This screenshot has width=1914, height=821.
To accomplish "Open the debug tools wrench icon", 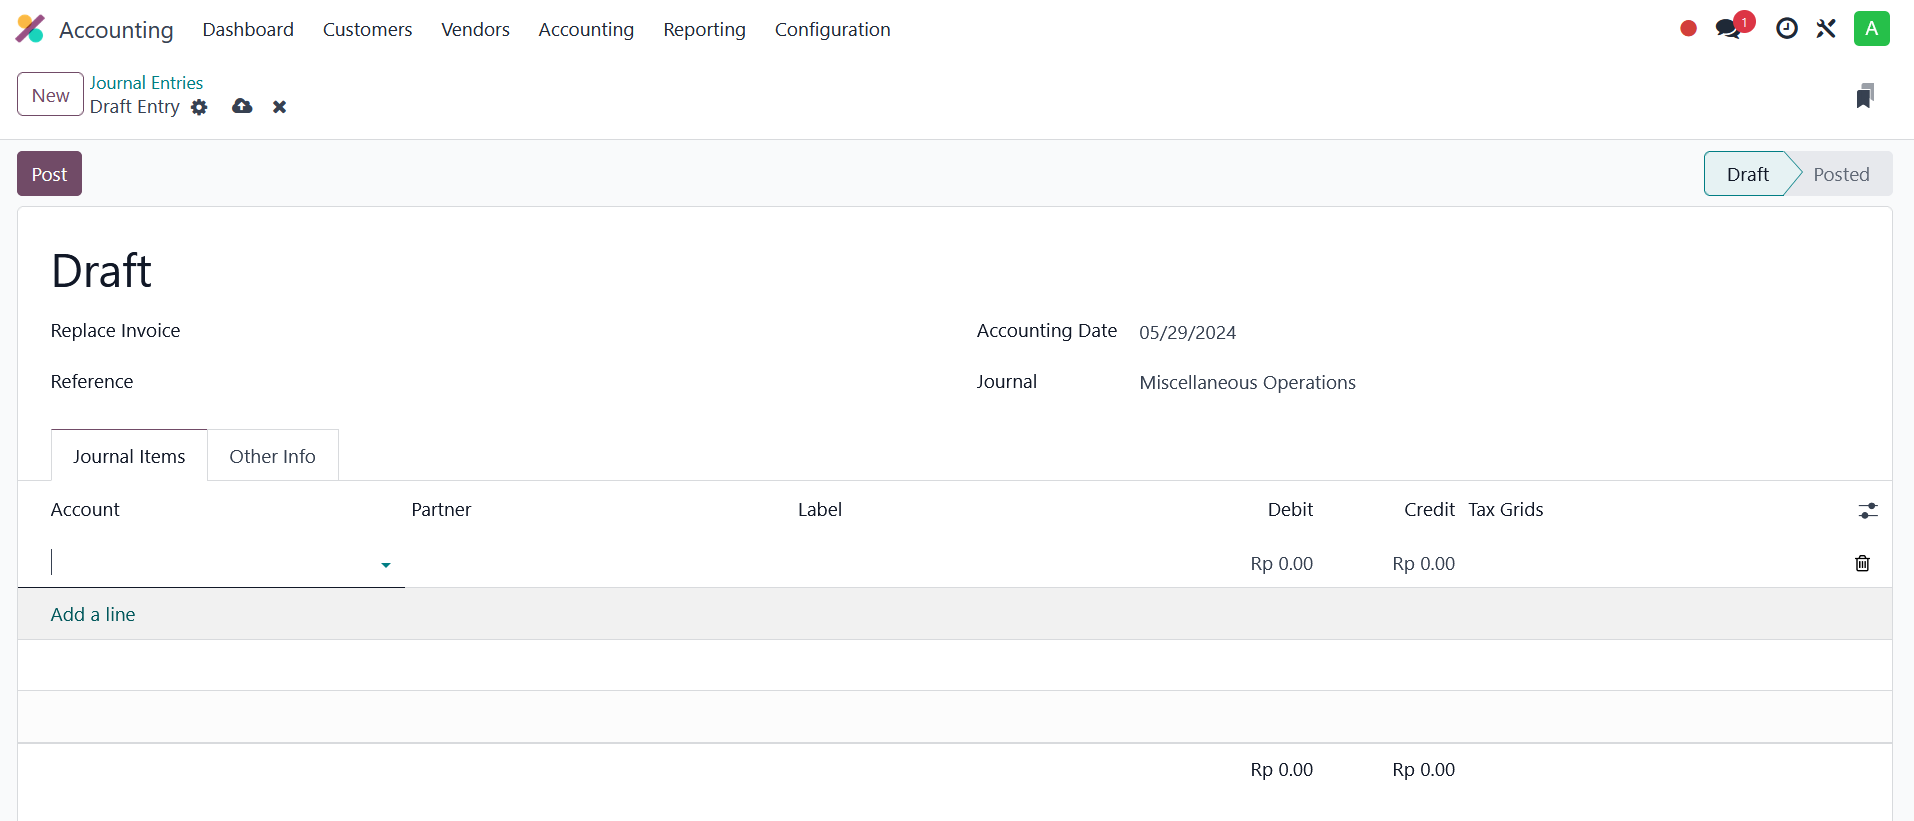I will point(1826,29).
